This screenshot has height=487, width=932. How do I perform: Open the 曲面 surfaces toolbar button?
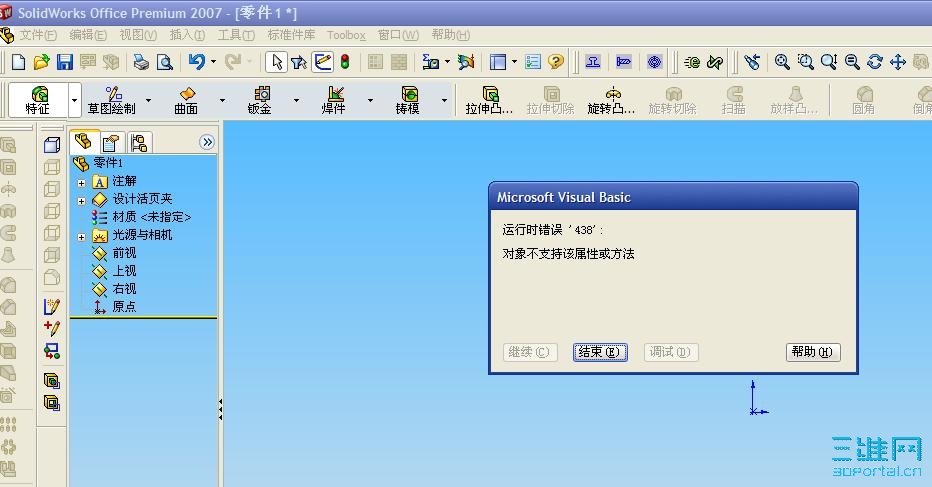point(186,100)
